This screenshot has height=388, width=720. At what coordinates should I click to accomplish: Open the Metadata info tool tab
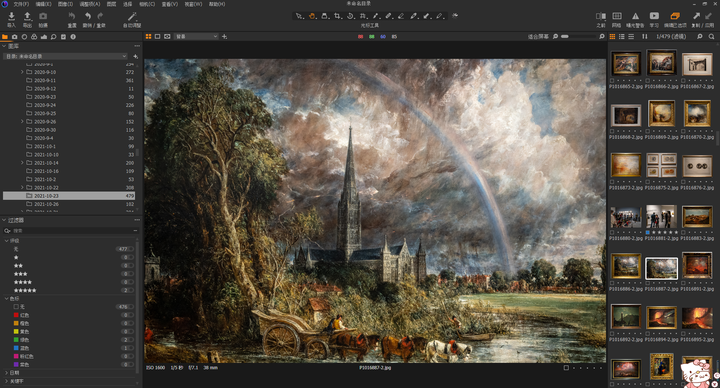coord(73,37)
